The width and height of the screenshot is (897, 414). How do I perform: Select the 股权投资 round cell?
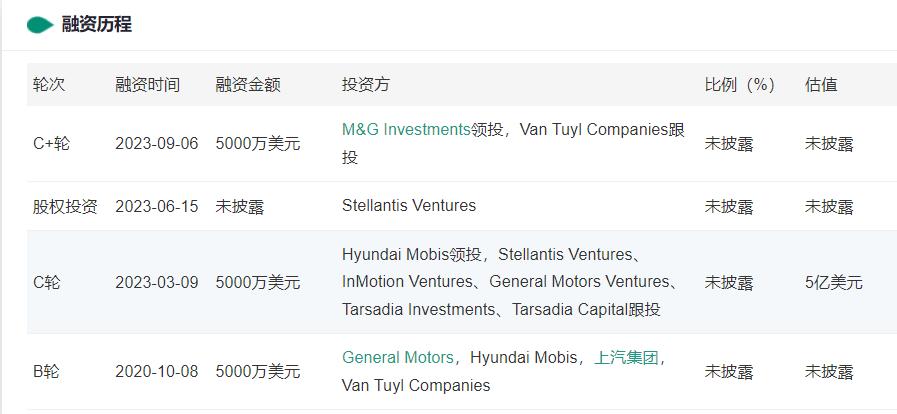[x=65, y=206]
